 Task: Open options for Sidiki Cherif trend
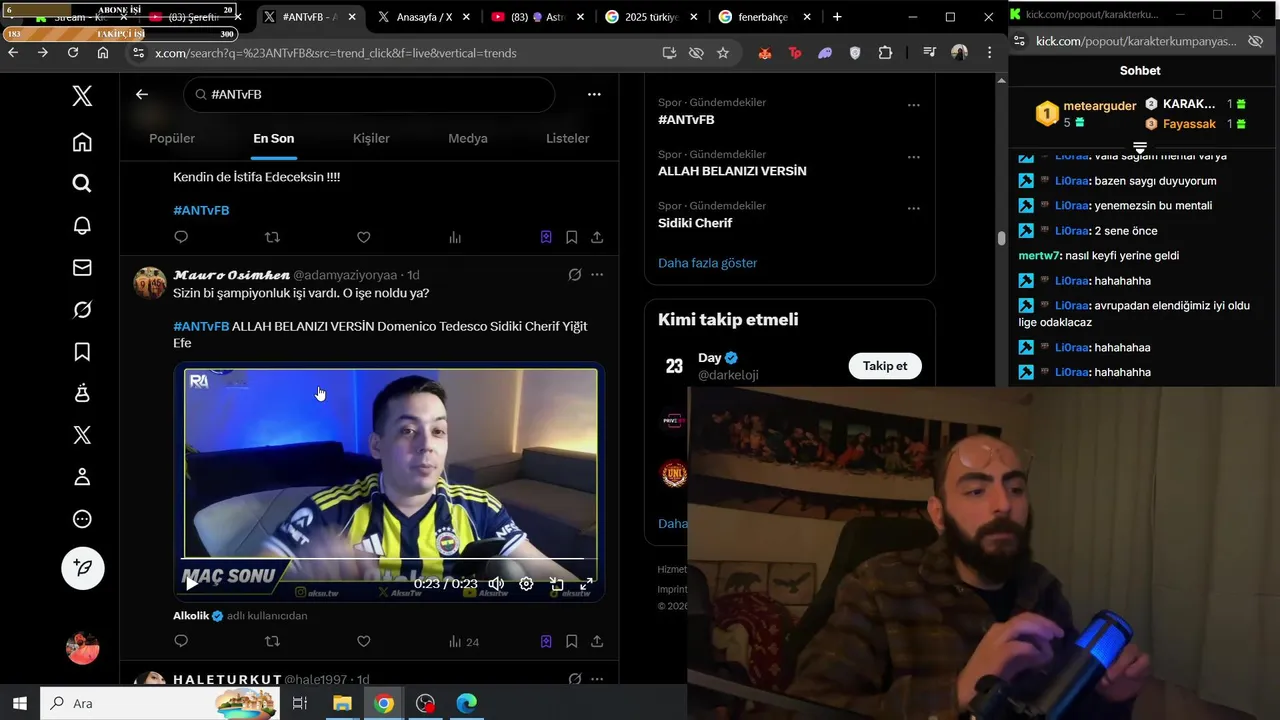click(913, 208)
